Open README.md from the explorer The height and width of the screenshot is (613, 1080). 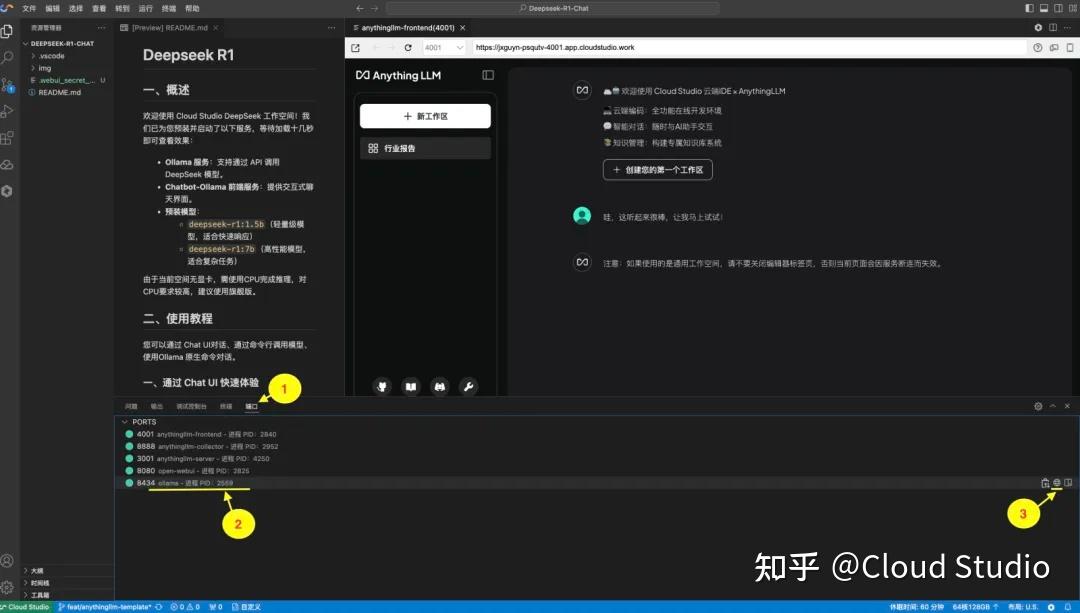[60, 91]
